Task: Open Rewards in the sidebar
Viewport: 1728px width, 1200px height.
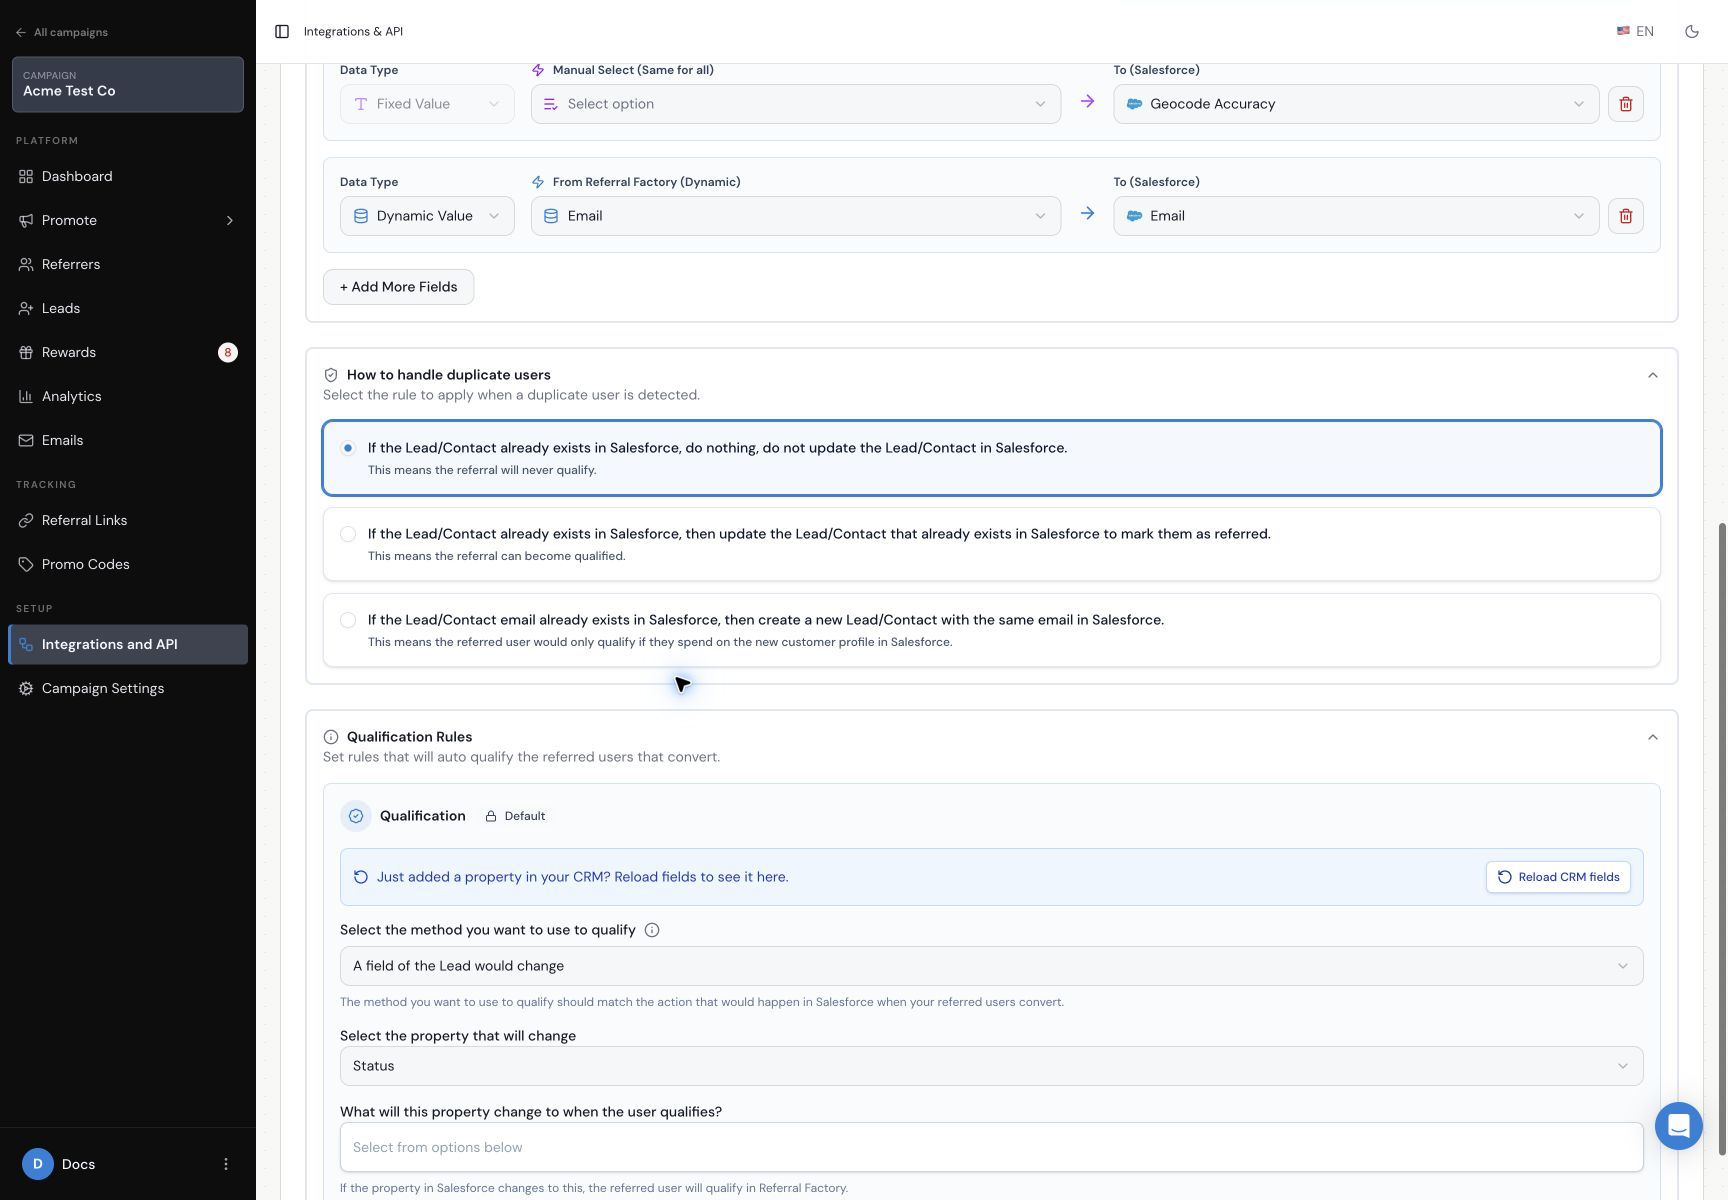Action: click(128, 352)
